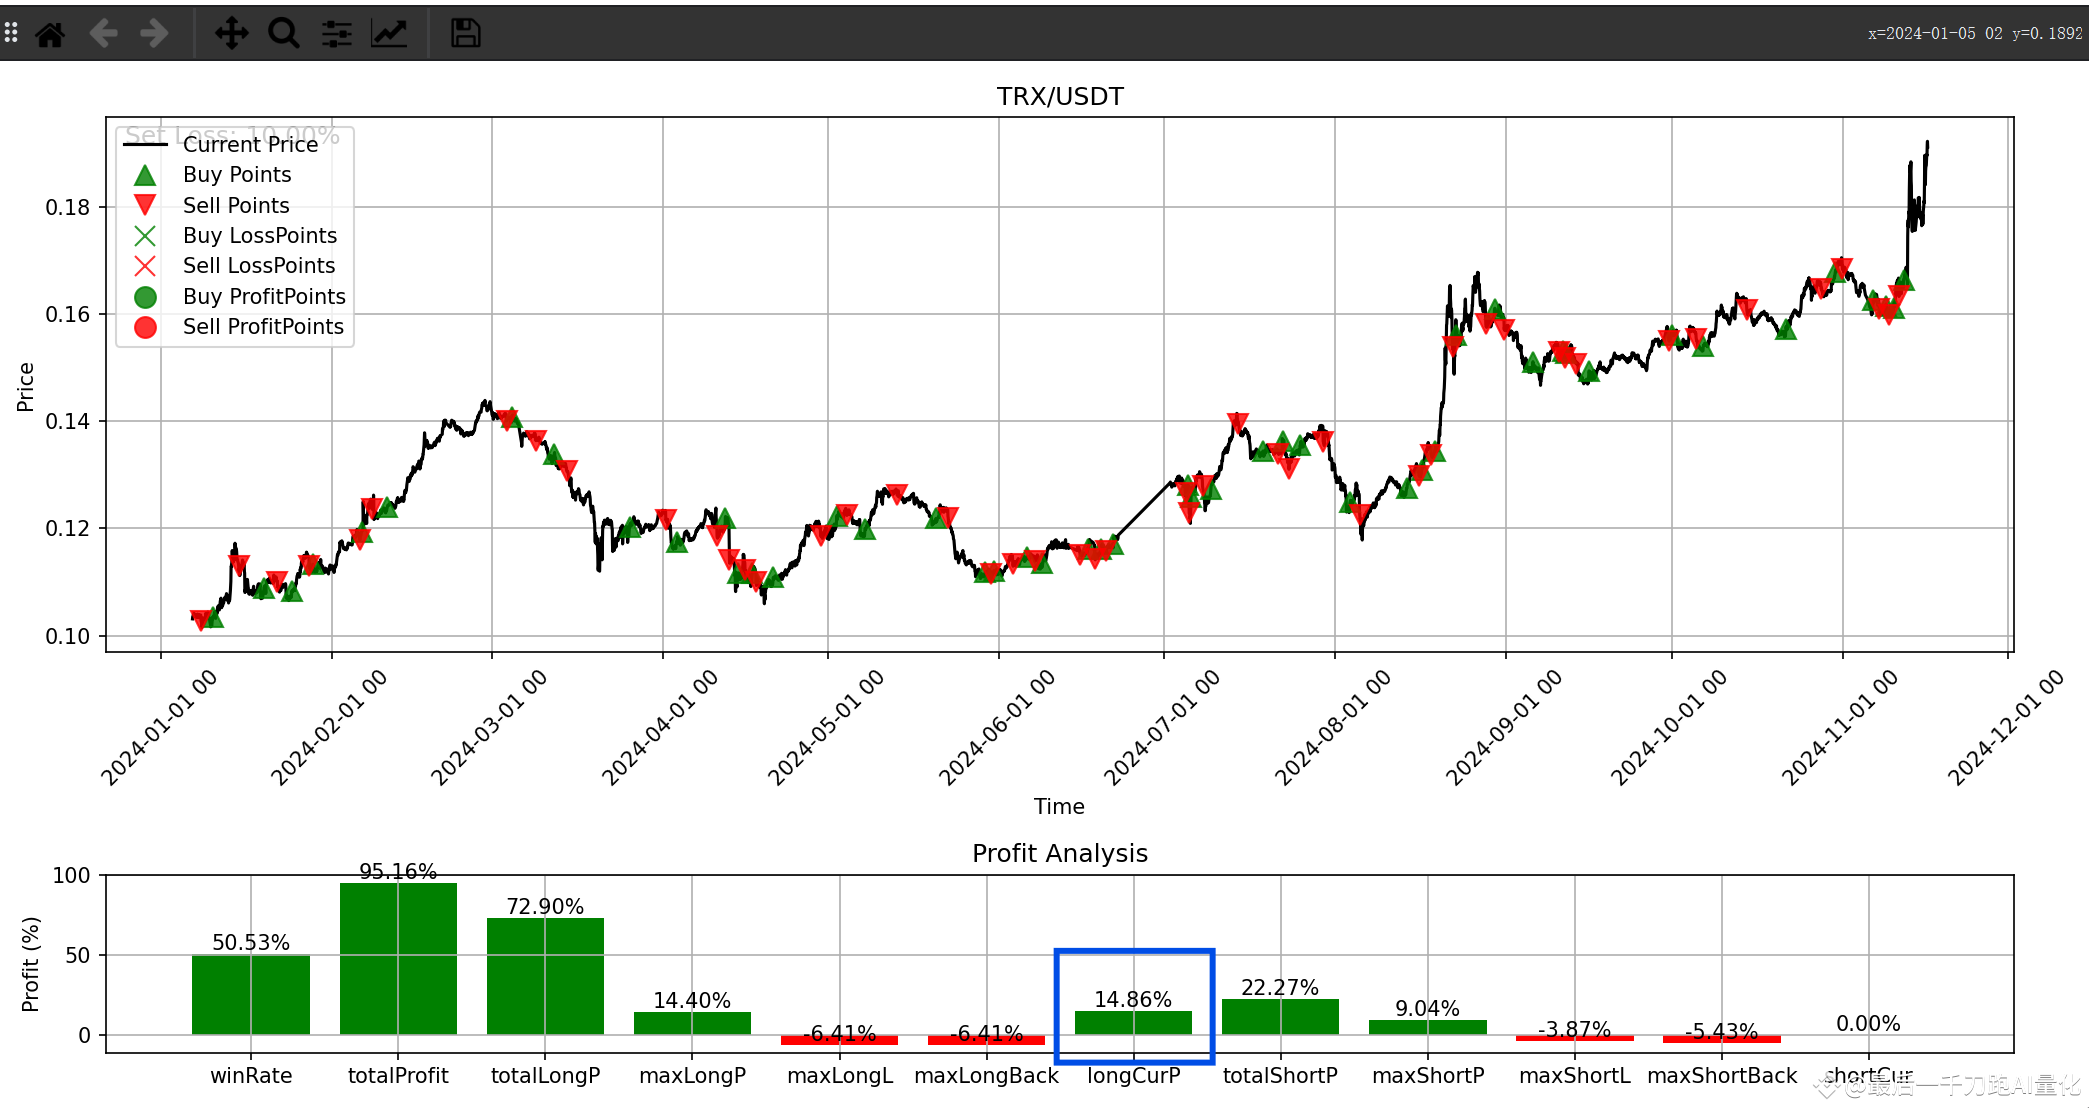The image size is (2089, 1108).
Task: Select the Zoom magnifier tool
Action: click(x=284, y=34)
